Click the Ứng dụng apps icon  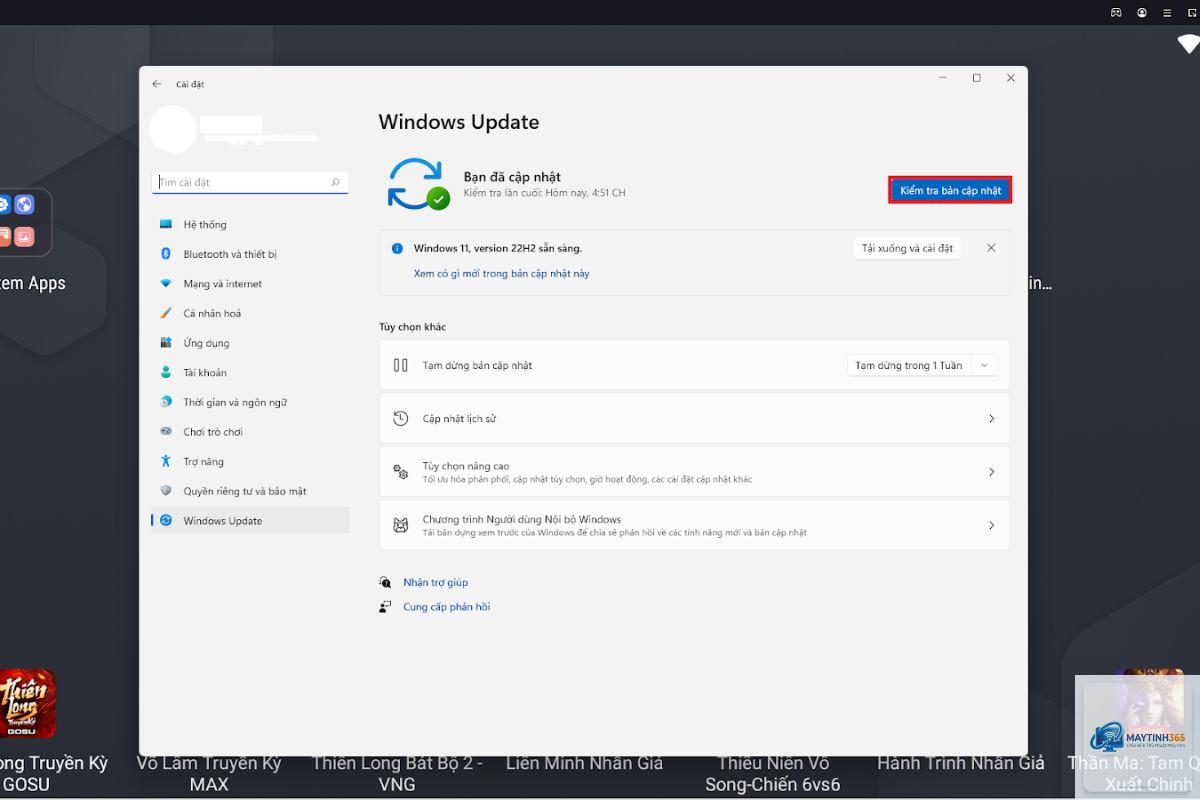click(x=166, y=343)
